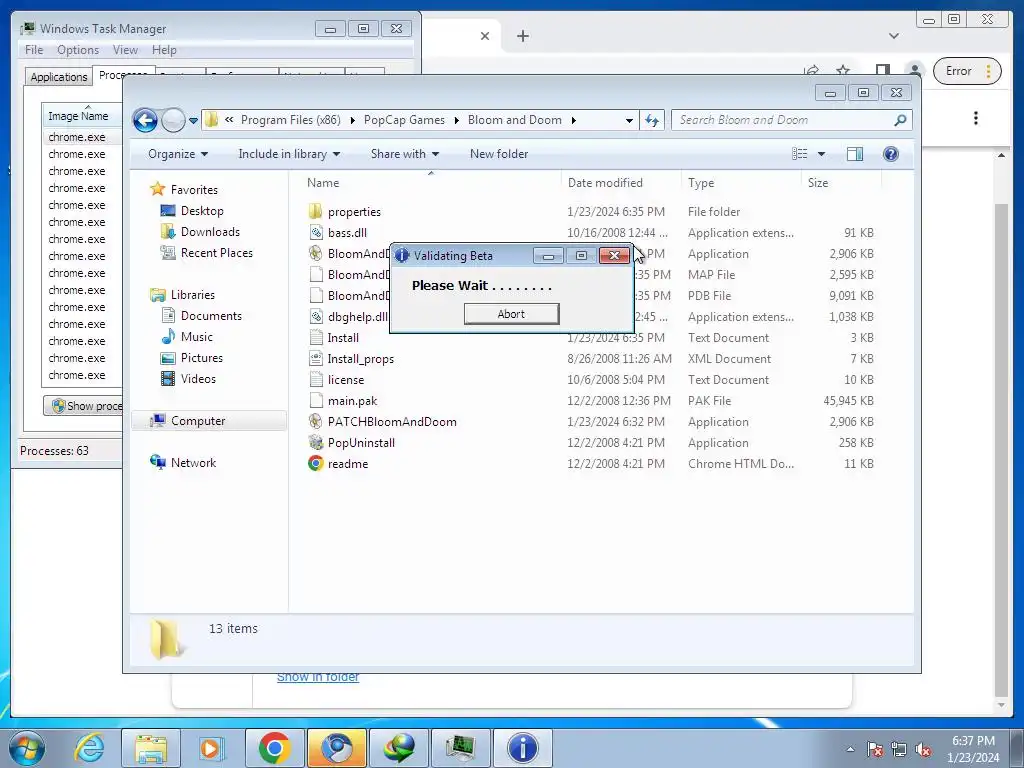The width and height of the screenshot is (1024, 768).
Task: Expand arrow after Bloom and Doom breadcrumb
Action: click(573, 120)
